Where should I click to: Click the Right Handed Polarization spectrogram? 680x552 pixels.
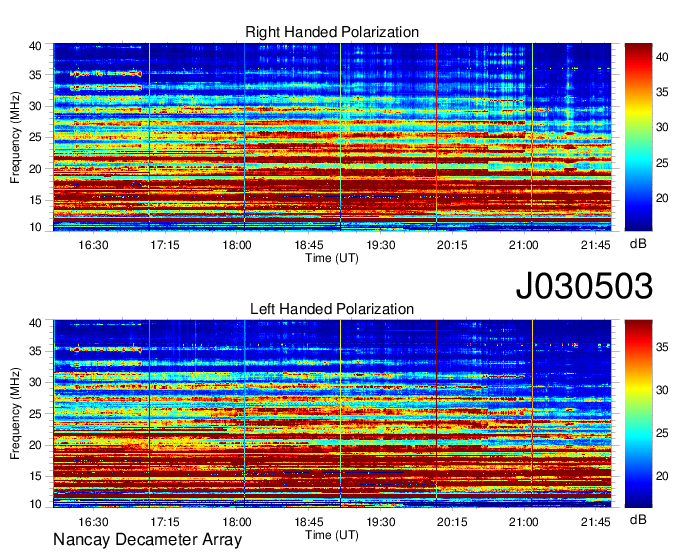[x=332, y=137]
